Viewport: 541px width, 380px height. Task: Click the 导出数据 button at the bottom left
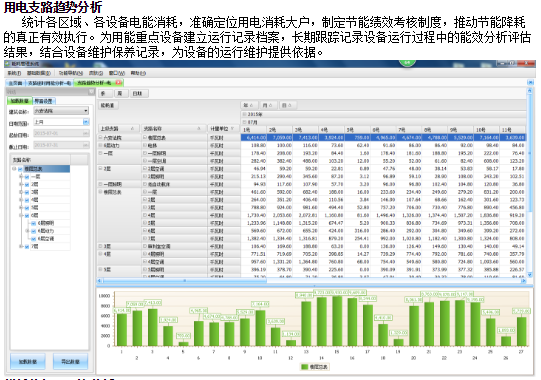[x=70, y=361]
